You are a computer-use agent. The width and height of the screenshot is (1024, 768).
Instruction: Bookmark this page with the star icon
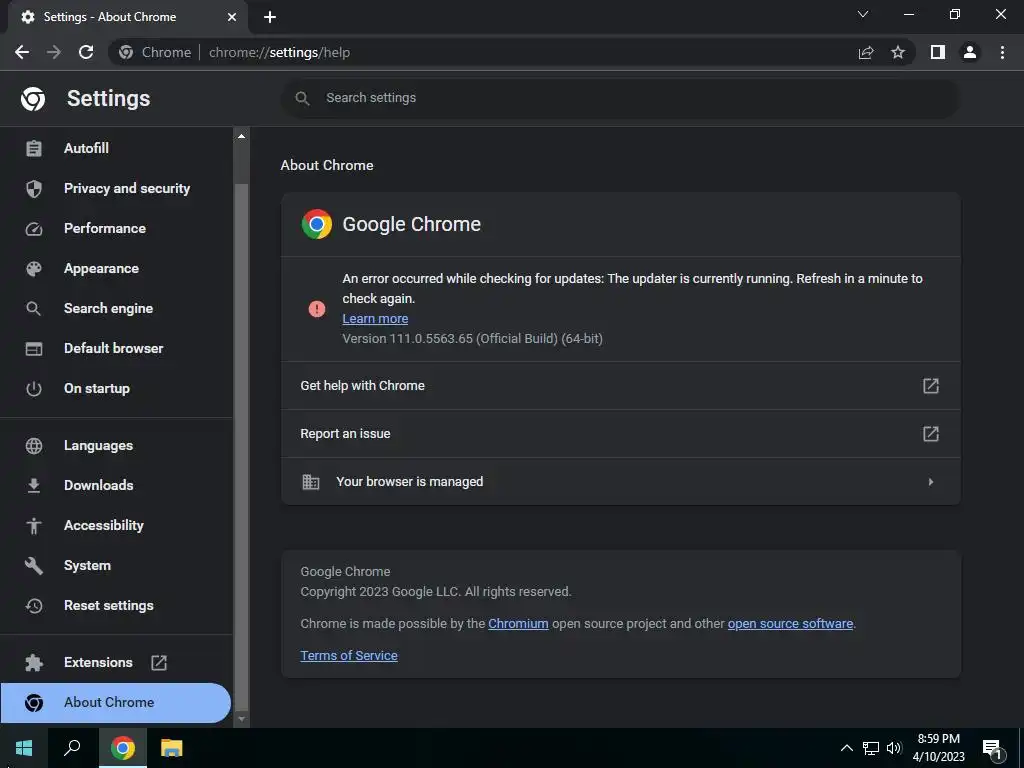click(x=898, y=52)
